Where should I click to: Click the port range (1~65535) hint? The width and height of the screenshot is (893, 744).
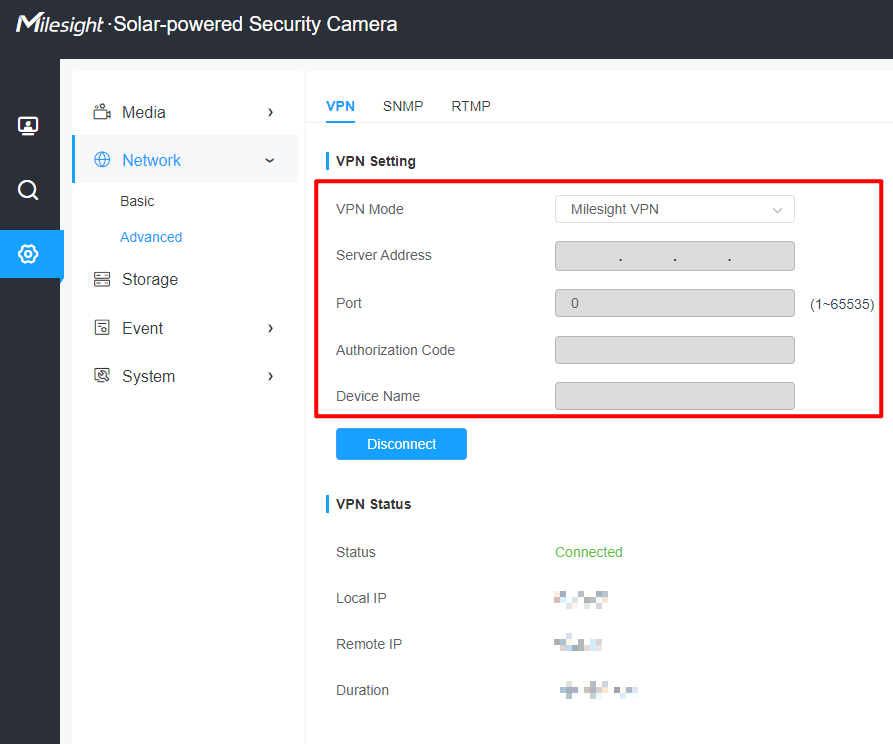coord(842,304)
